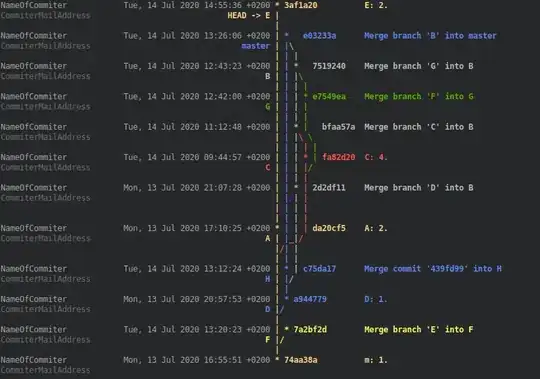Select commit hash 2d2df11
540x379 pixels.
(x=329, y=188)
